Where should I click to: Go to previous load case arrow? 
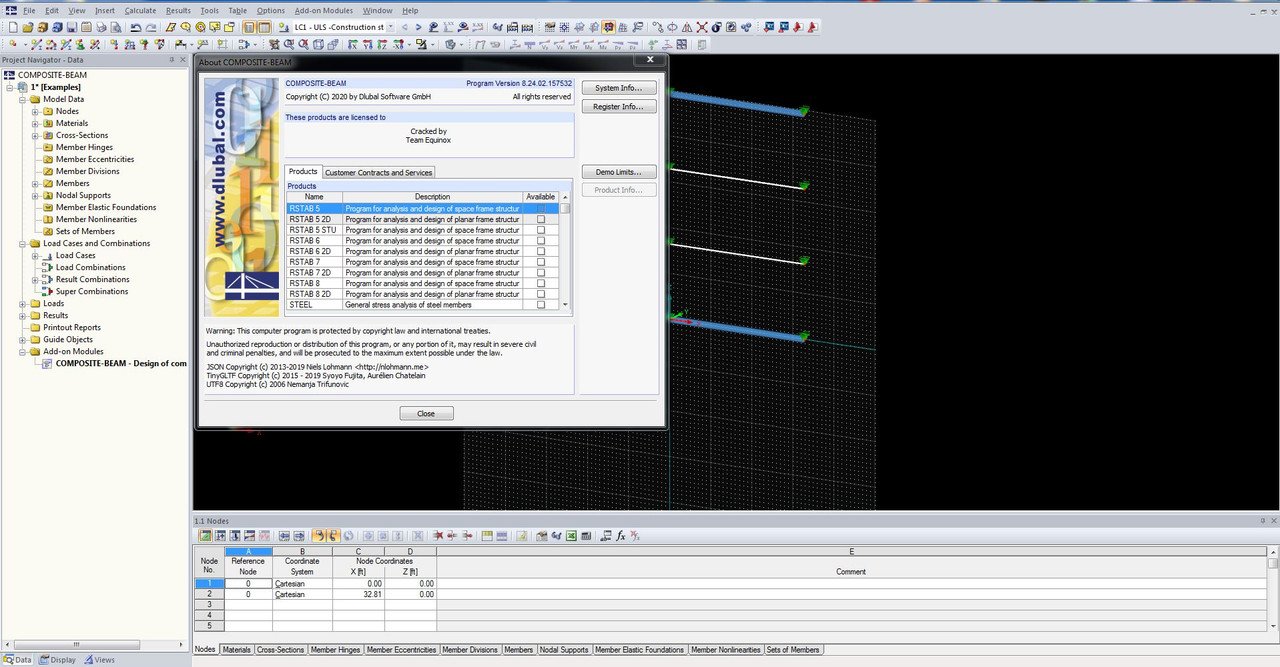(x=405, y=27)
